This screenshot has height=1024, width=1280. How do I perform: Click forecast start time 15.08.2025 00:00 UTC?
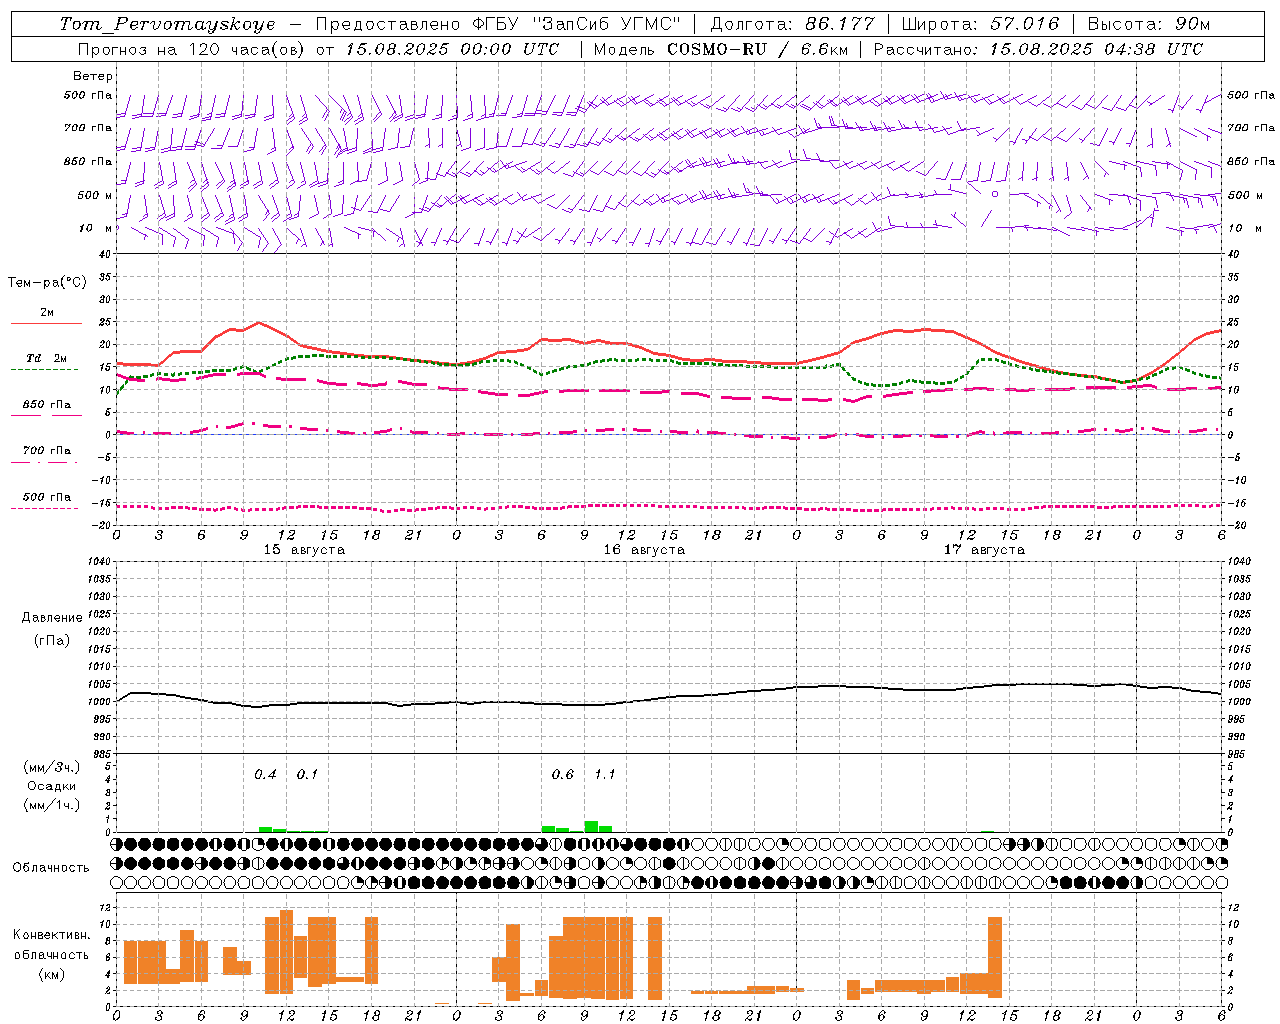452,49
